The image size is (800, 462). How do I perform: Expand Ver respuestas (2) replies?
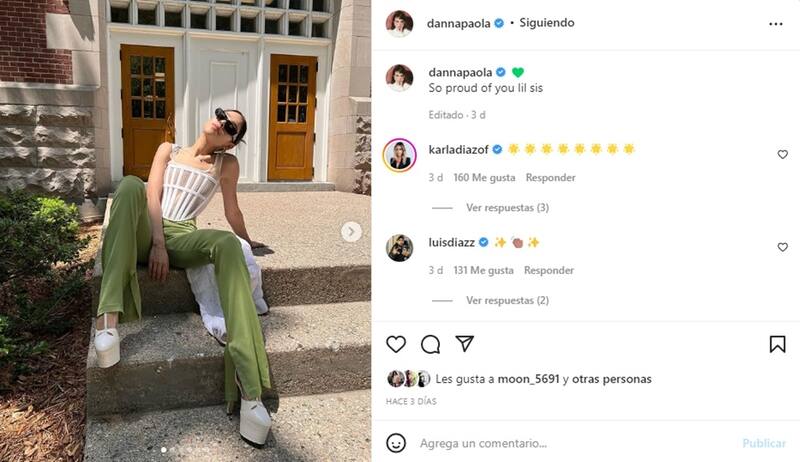(507, 300)
